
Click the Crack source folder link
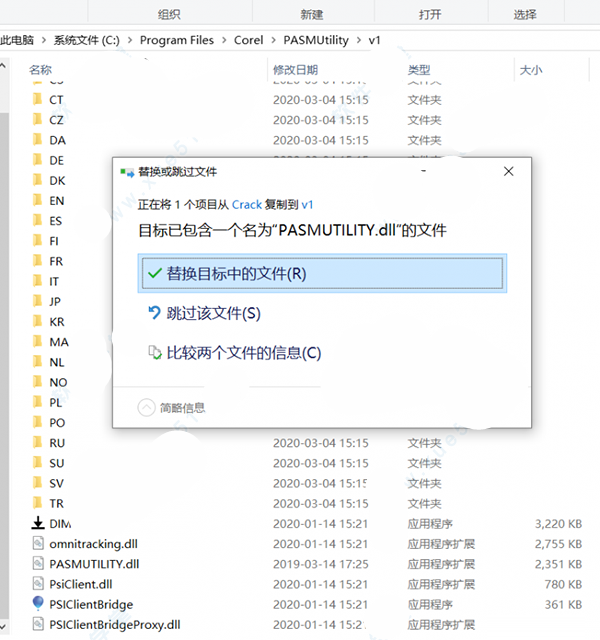click(247, 204)
